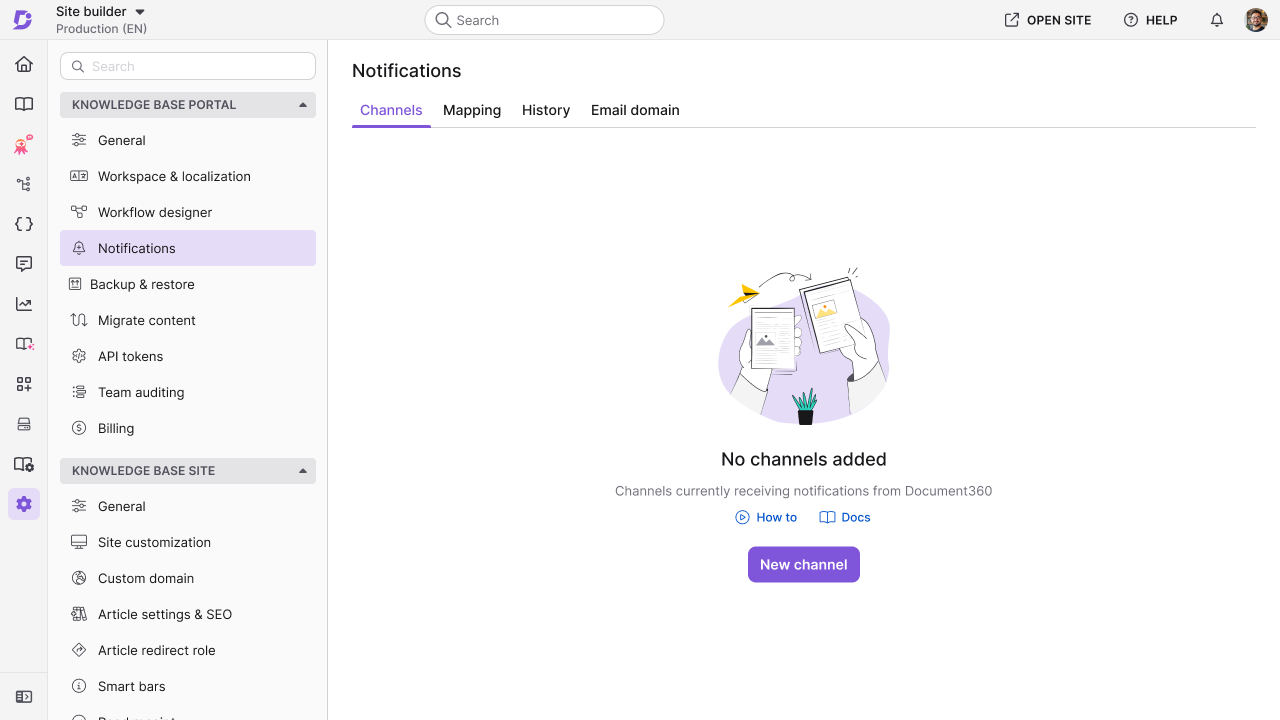The height and width of the screenshot is (720, 1280).
Task: Click the bottom-left collapse panel icon
Action: 24,696
